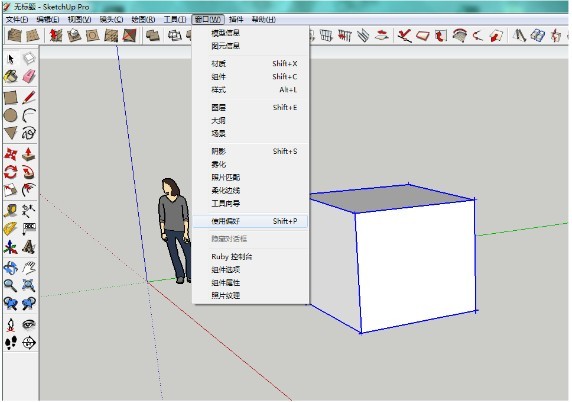Pick the yellow Protractor tool
The image size is (572, 402).
[11, 228]
